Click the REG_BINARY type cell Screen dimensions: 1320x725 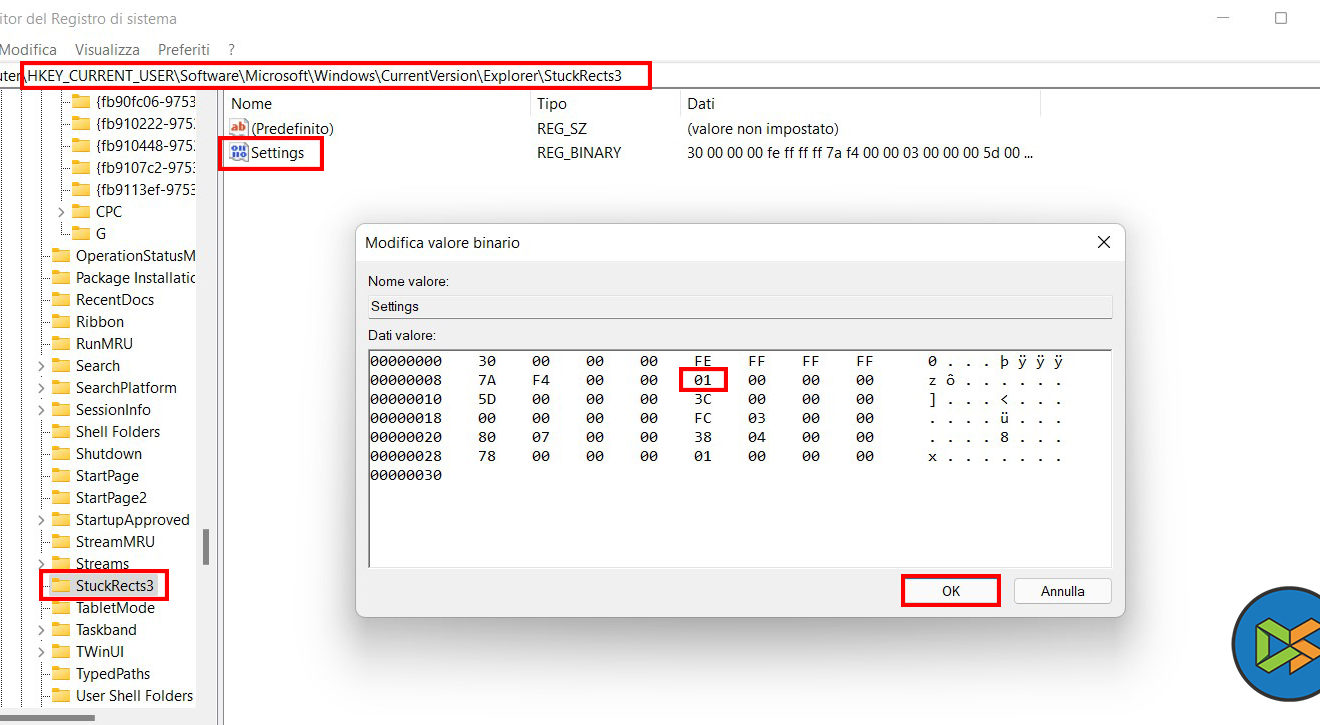click(579, 153)
